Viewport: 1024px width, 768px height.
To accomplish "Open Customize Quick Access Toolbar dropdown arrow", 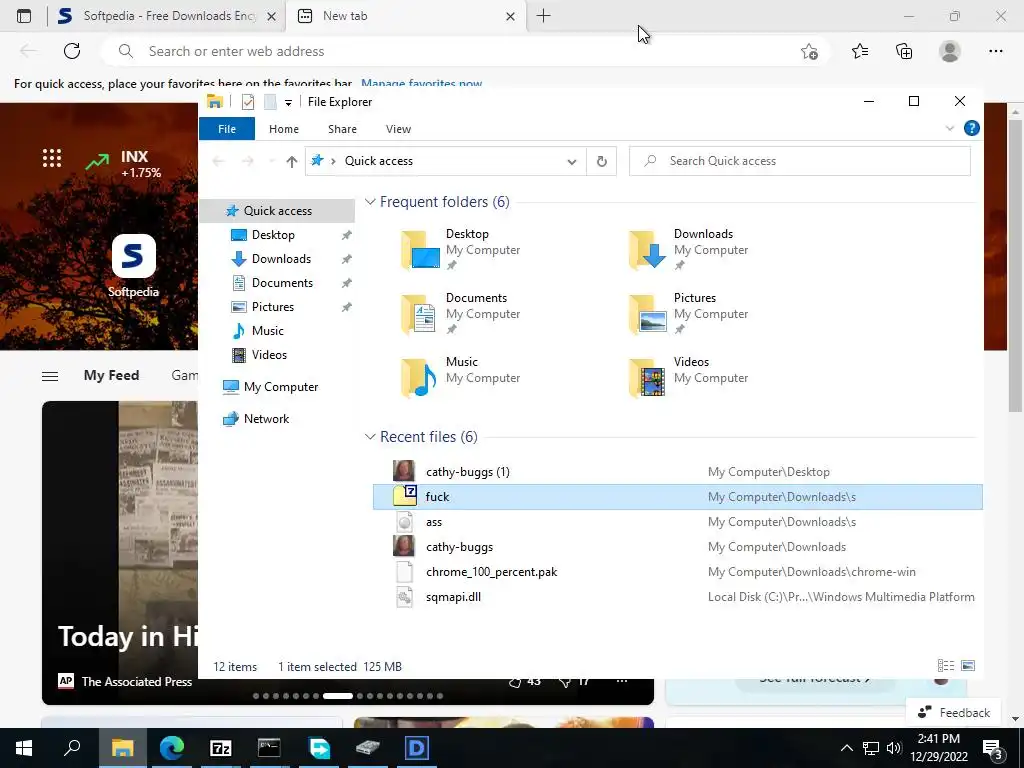I will 288,103.
